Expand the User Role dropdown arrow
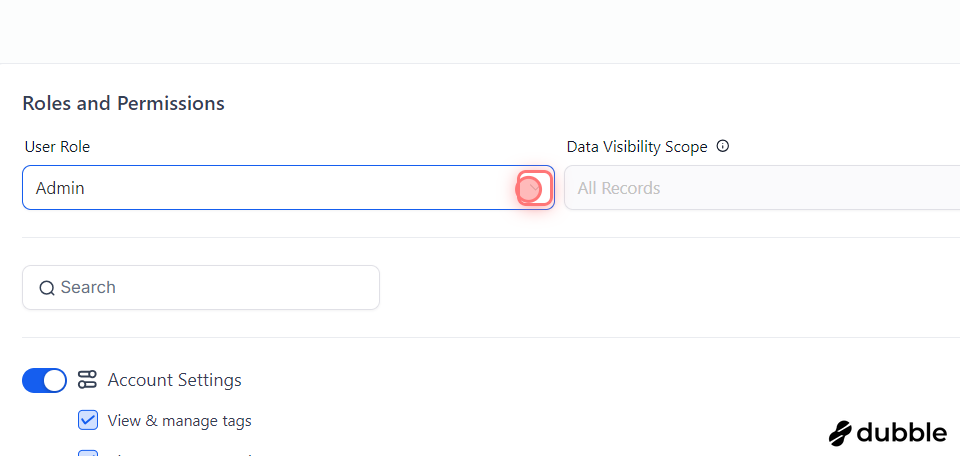The image size is (960, 456). (x=535, y=188)
